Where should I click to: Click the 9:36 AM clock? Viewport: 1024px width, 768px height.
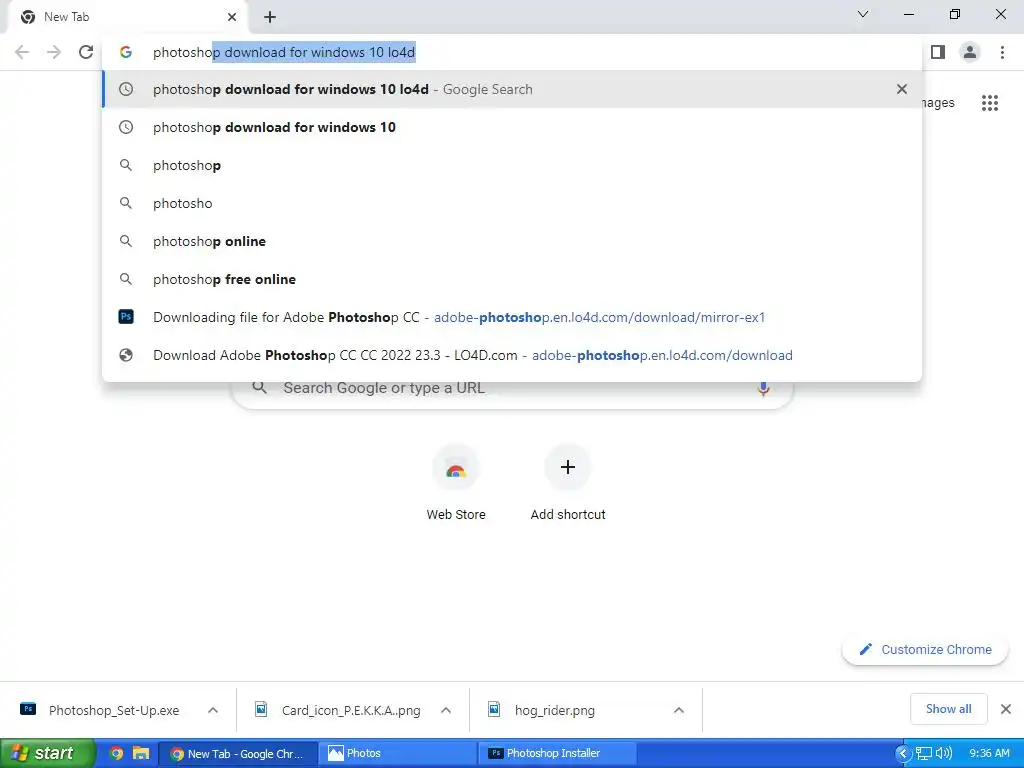tap(989, 754)
